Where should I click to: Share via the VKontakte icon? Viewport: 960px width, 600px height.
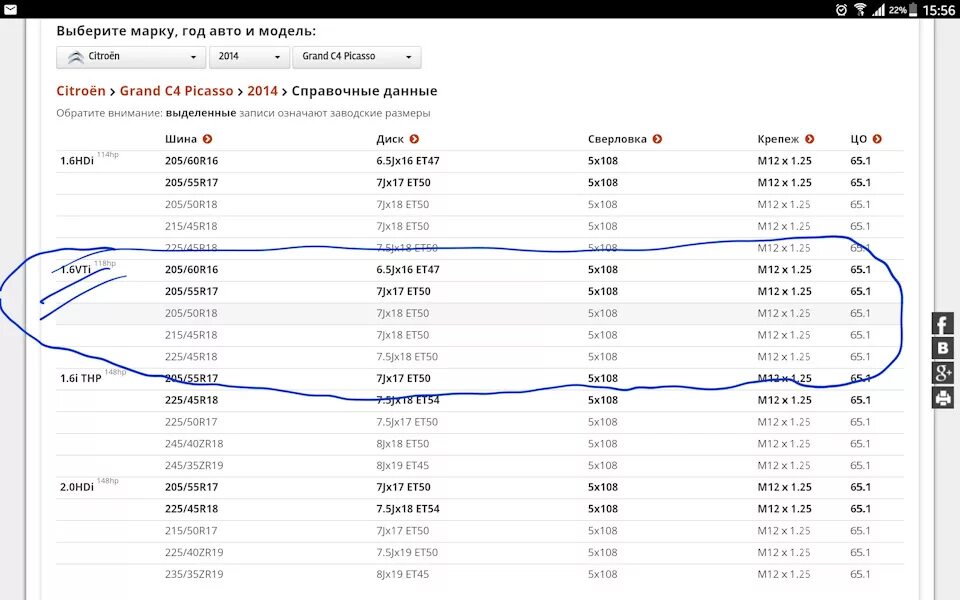tap(943, 348)
